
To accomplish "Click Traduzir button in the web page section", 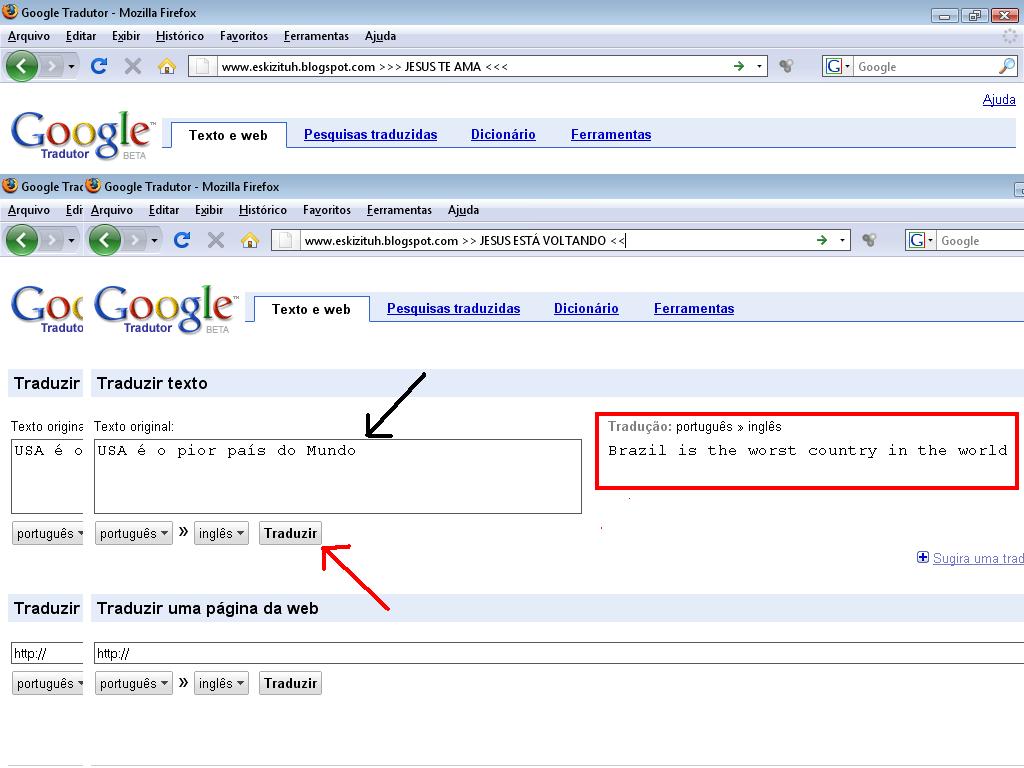I will (290, 683).
